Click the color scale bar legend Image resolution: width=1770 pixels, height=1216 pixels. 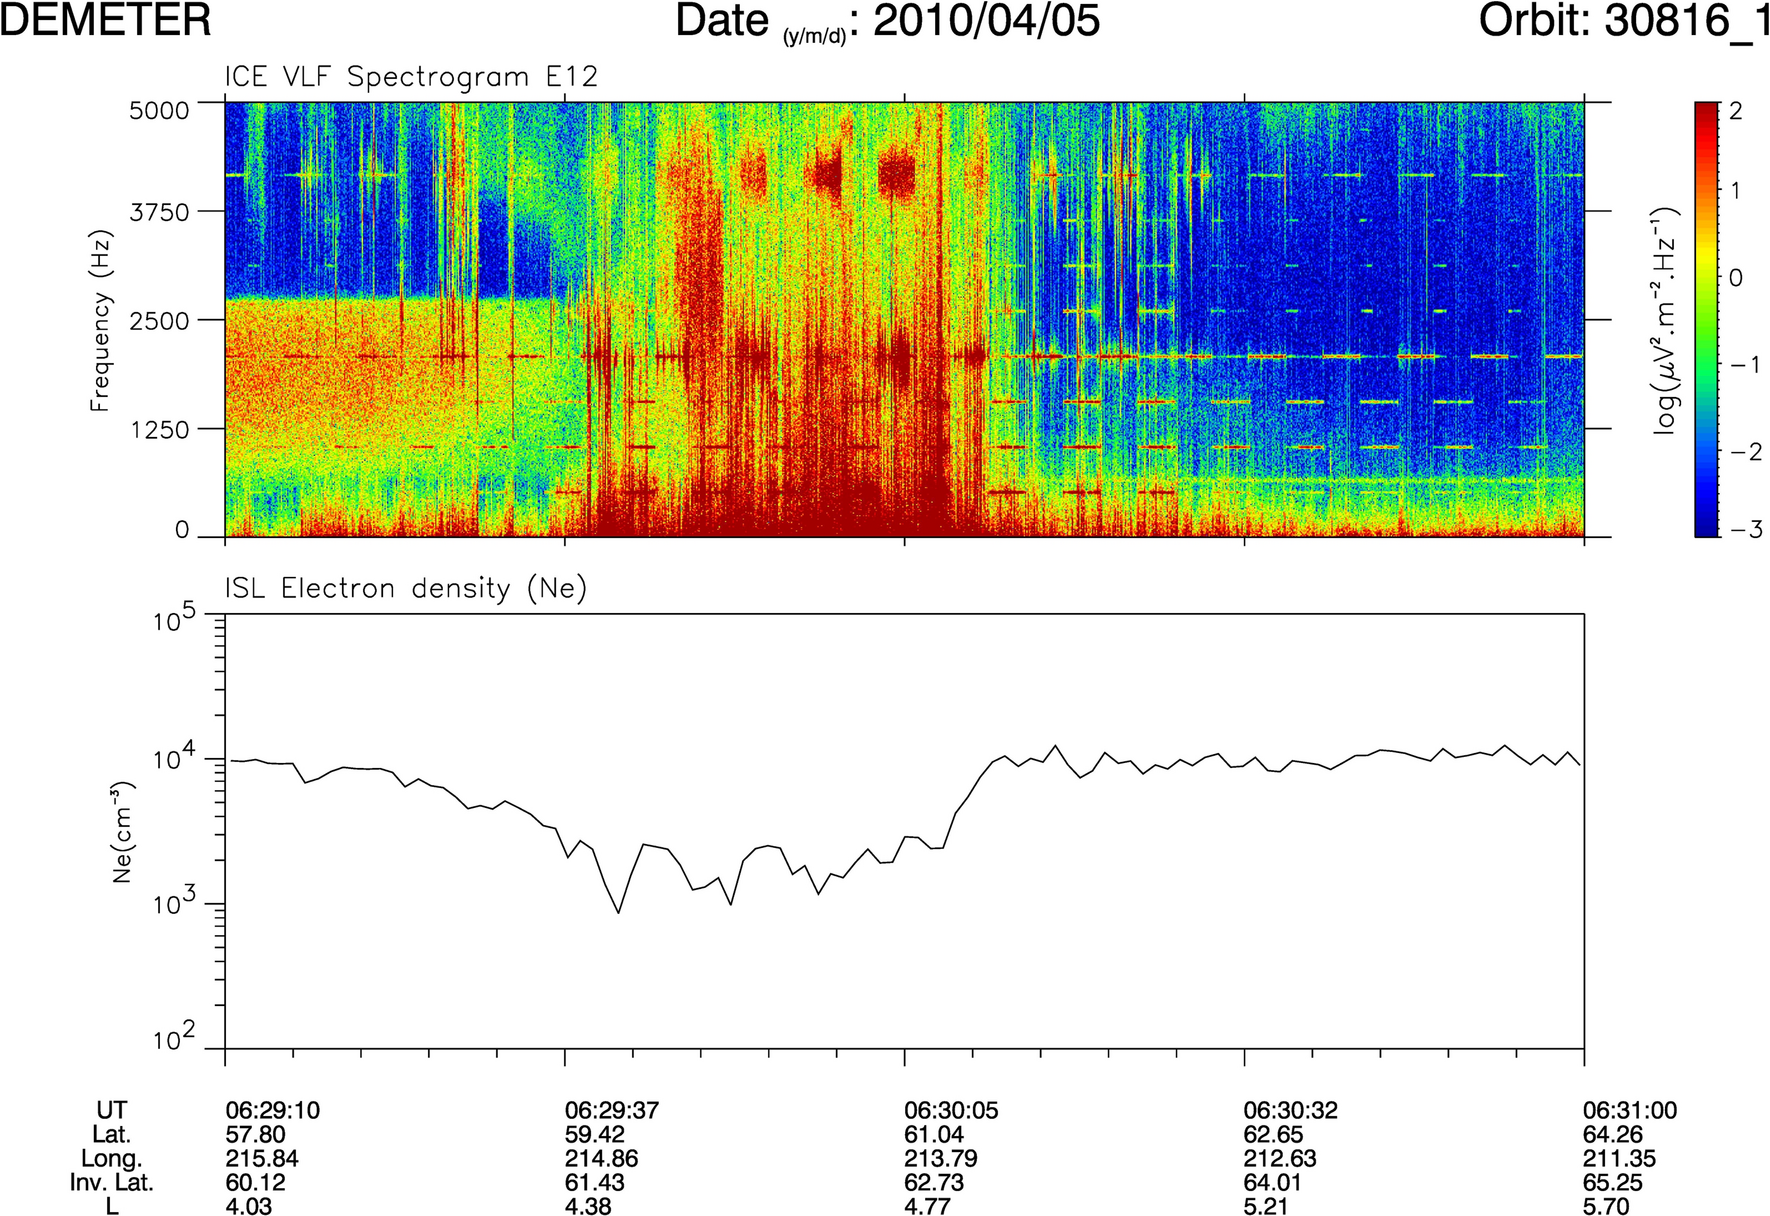[1707, 320]
